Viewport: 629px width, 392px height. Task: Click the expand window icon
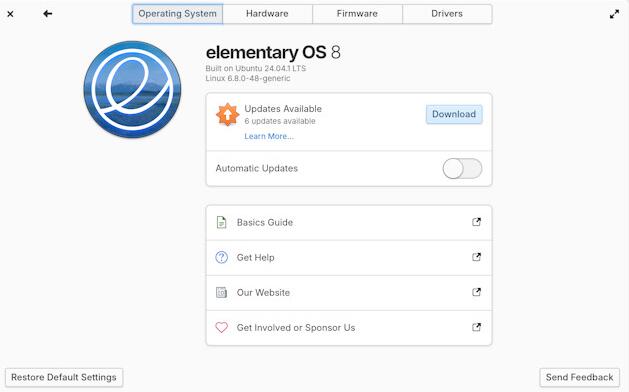coord(614,14)
